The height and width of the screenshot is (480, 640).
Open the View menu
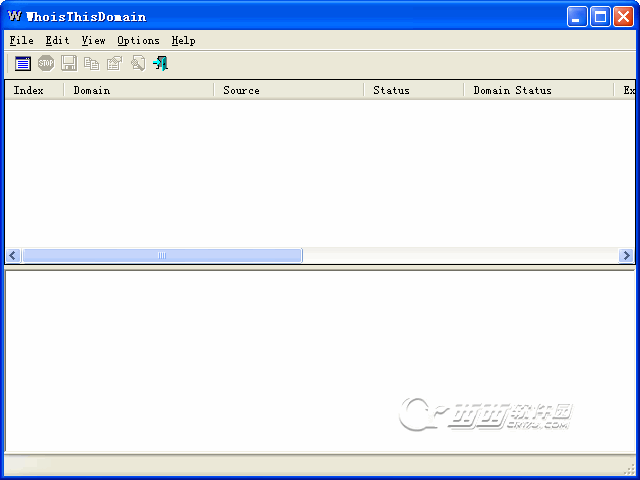[x=93, y=40]
